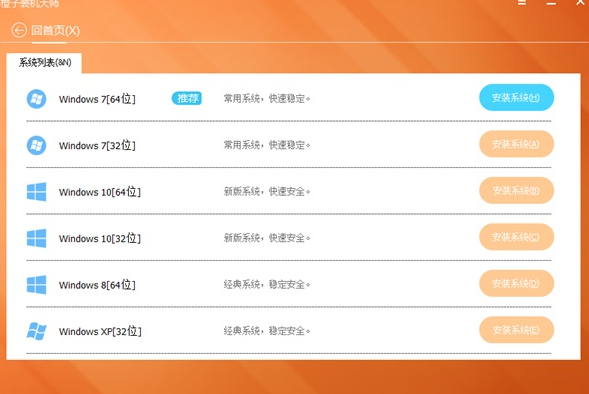
Task: Minimize the installer window
Action: click(x=551, y=3)
